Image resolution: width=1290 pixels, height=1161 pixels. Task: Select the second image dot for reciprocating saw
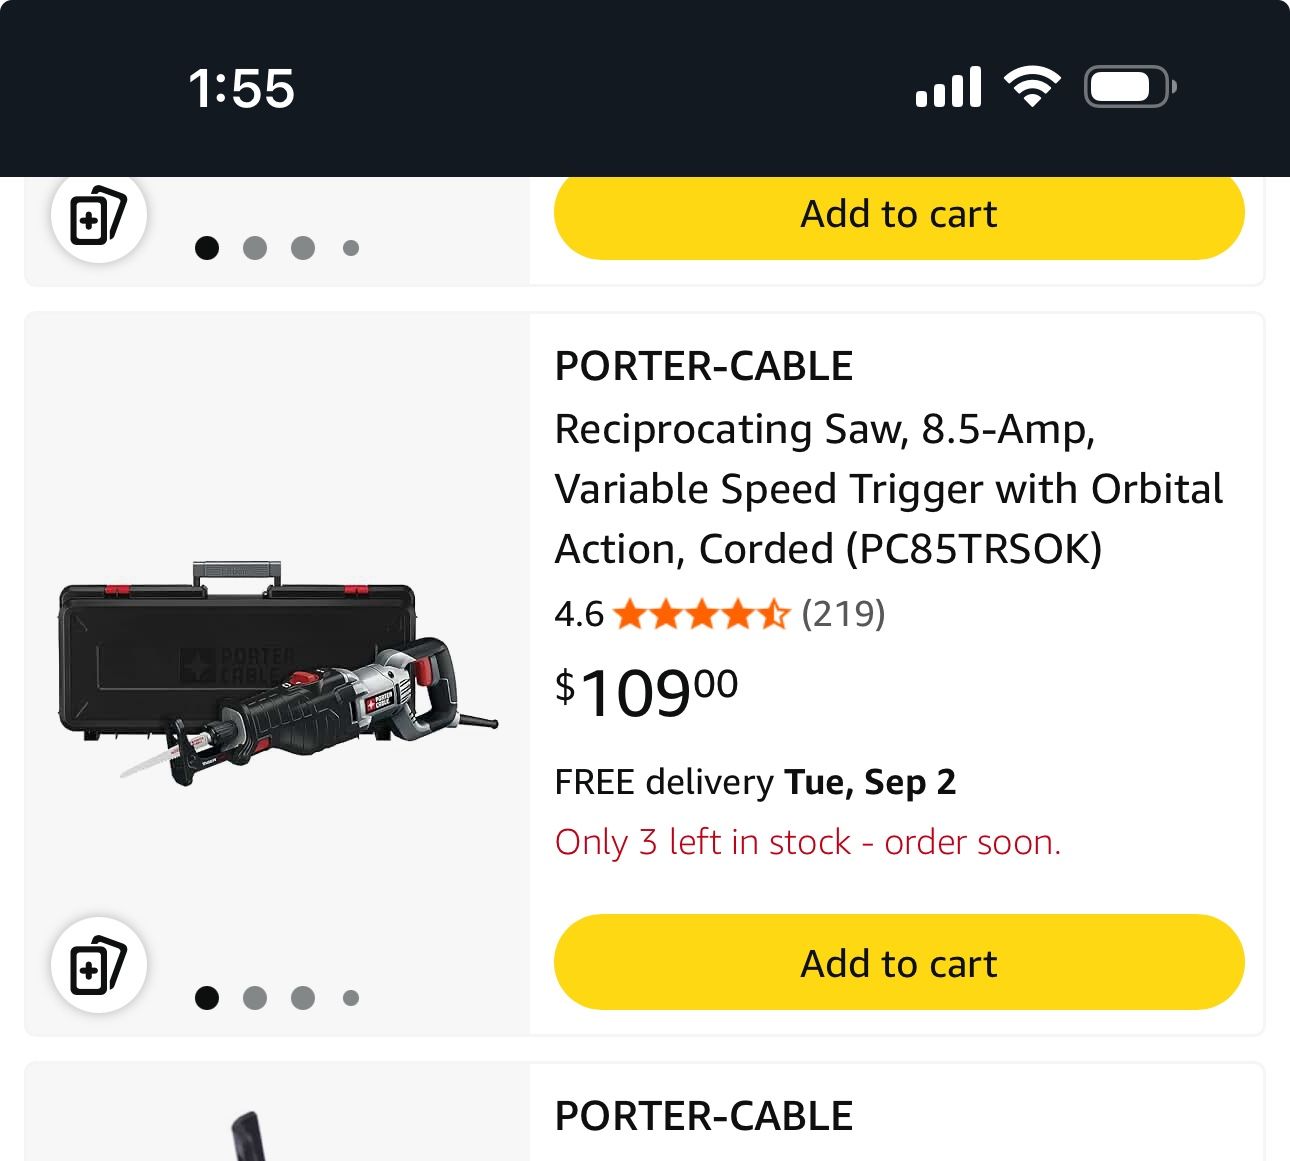pyautogui.click(x=255, y=998)
